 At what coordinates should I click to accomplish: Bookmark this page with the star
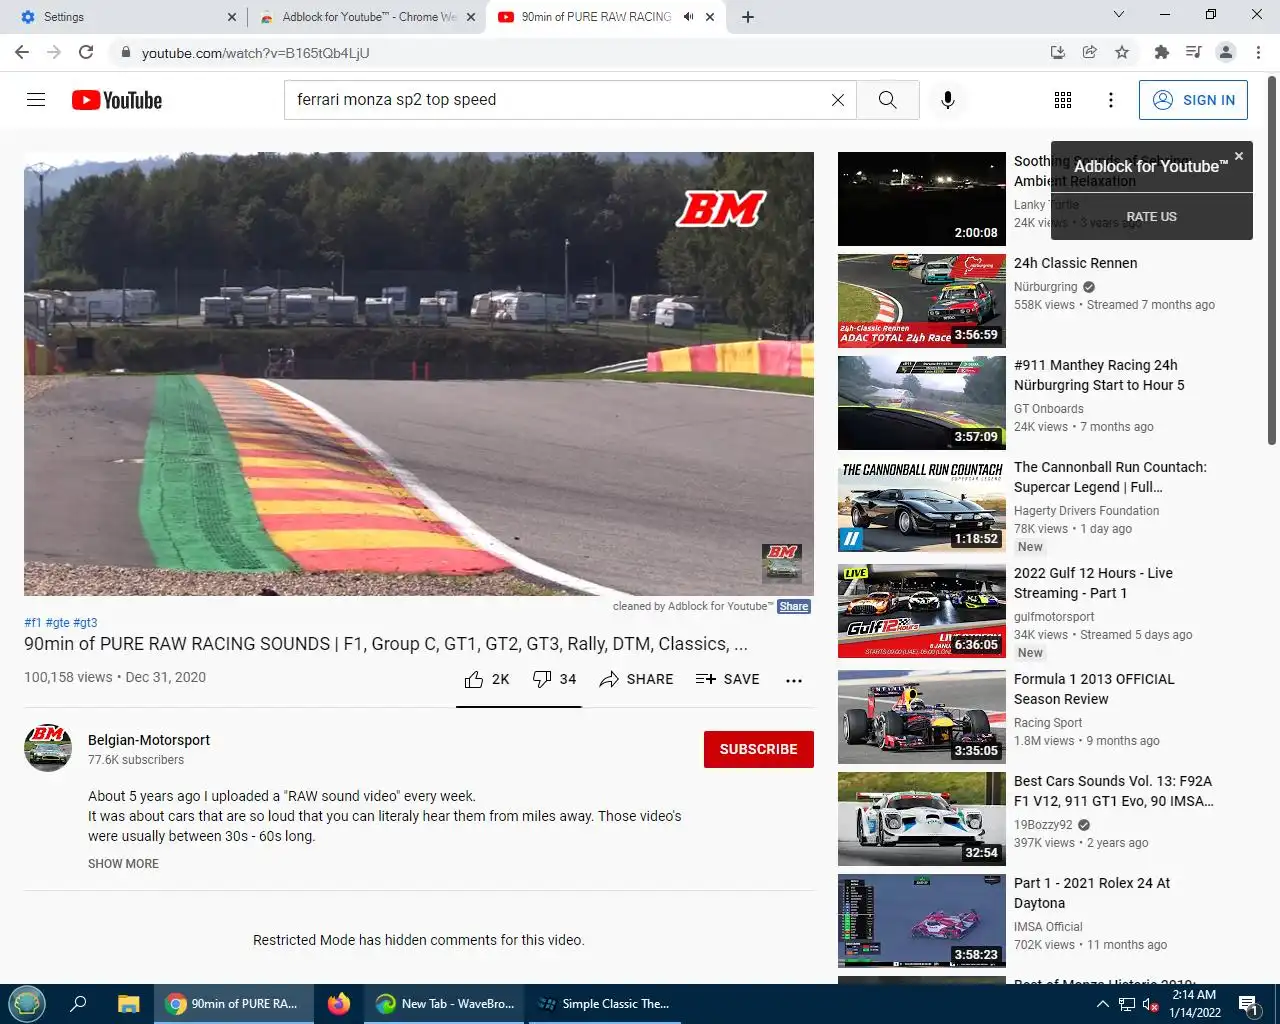tap(1122, 52)
